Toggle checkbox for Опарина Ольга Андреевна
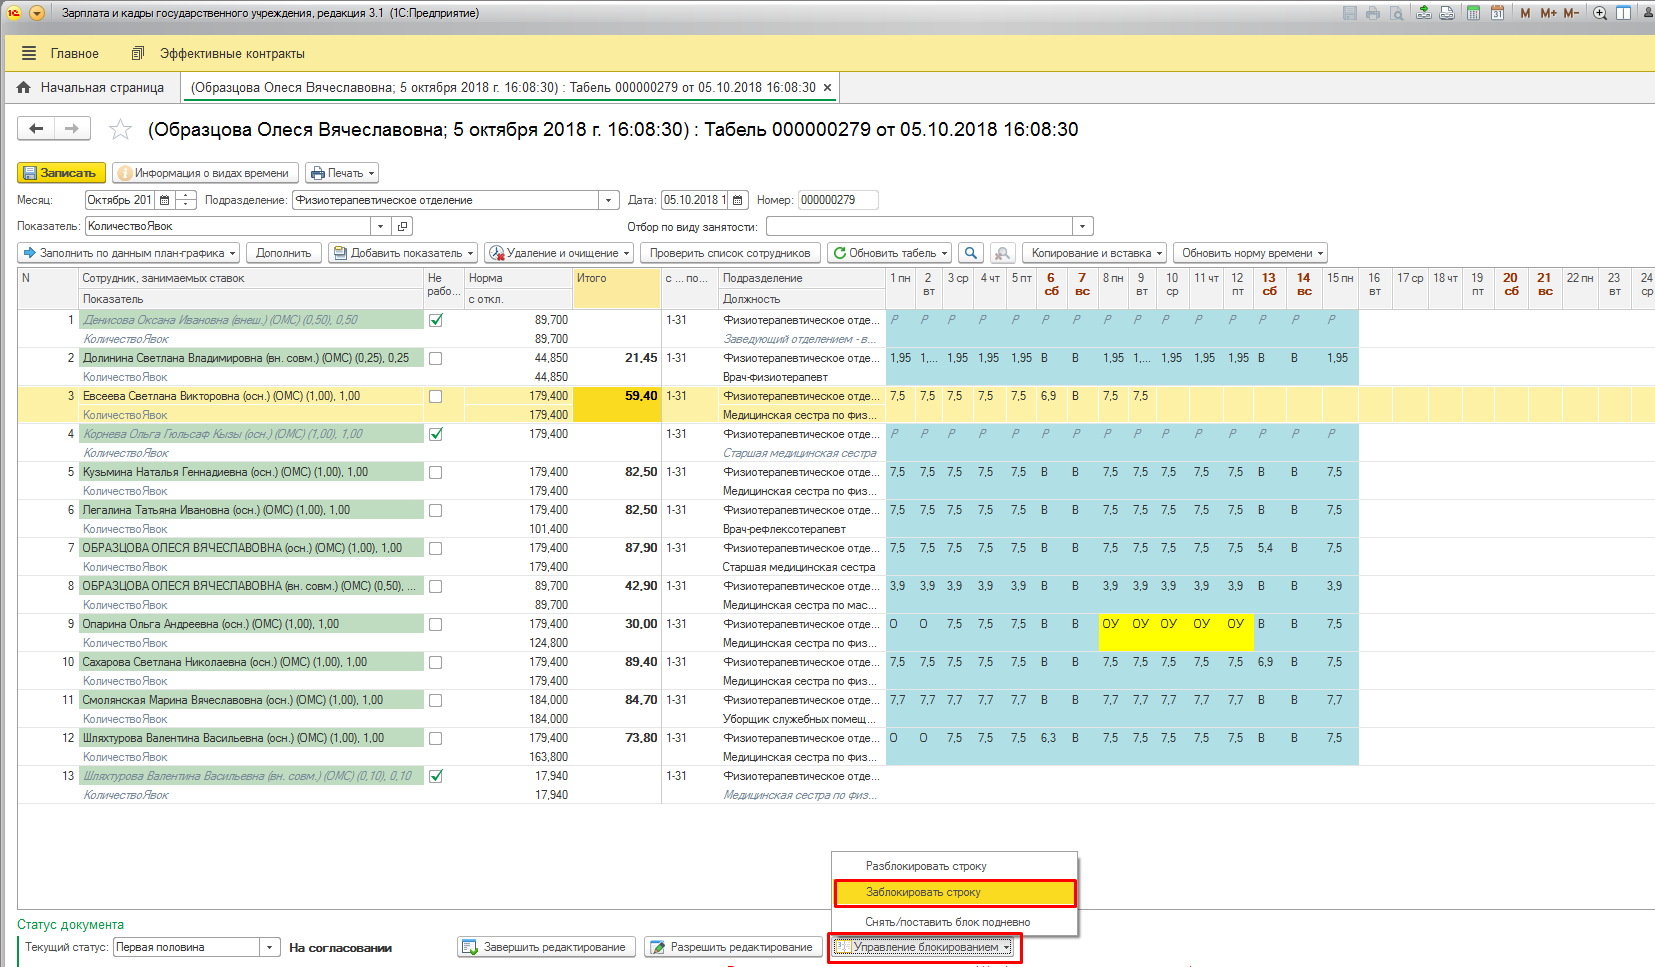Screen dimensions: 1655x967 (435, 625)
